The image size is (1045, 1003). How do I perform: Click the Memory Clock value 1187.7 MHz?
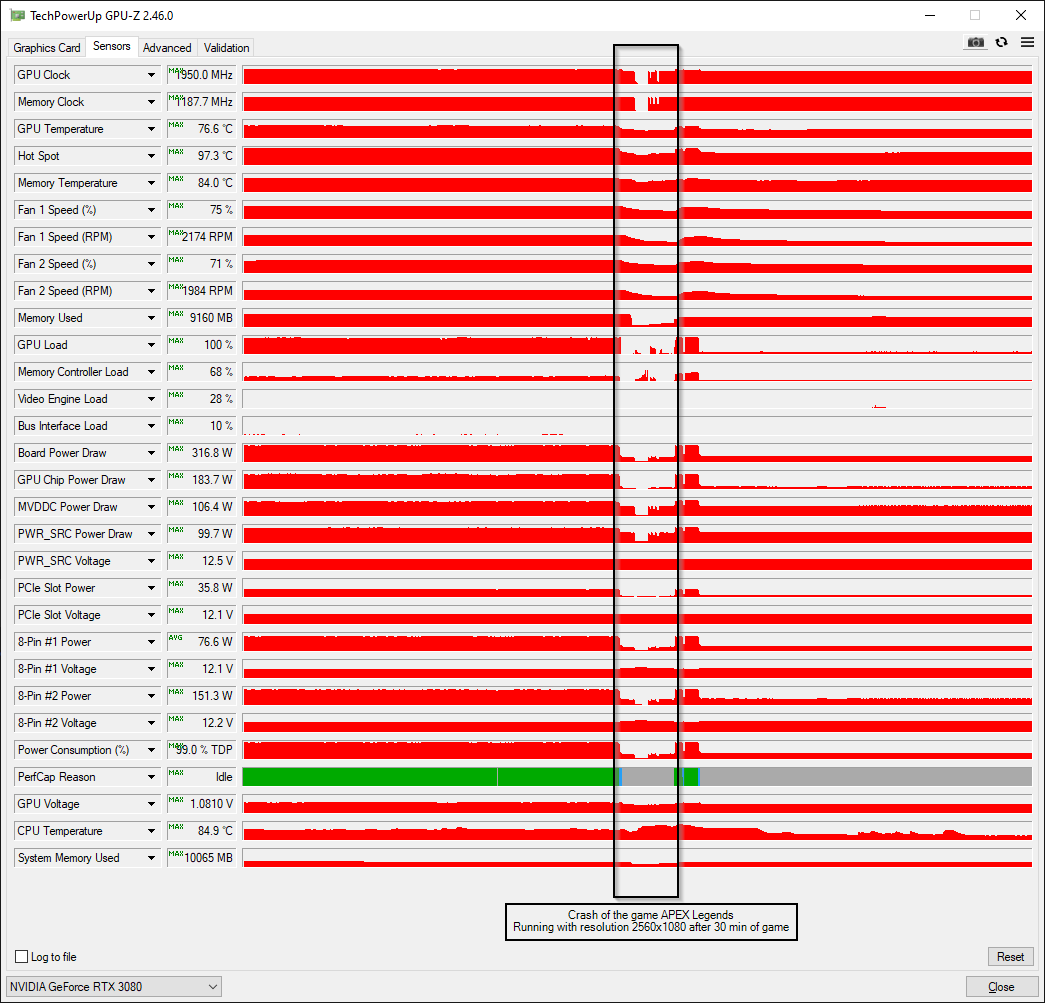point(201,102)
